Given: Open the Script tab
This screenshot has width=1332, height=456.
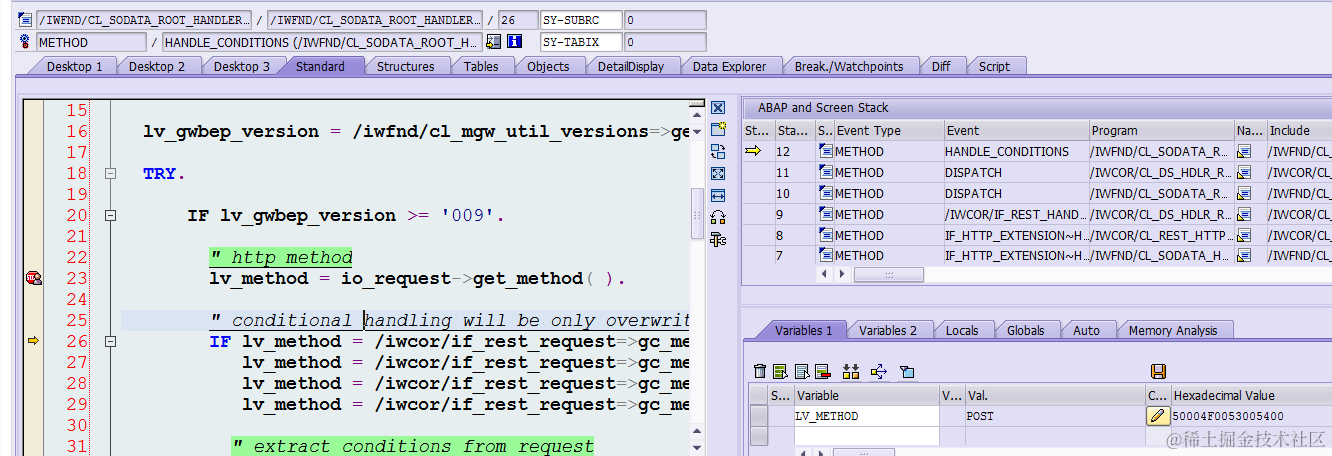Looking at the screenshot, I should coord(994,66).
